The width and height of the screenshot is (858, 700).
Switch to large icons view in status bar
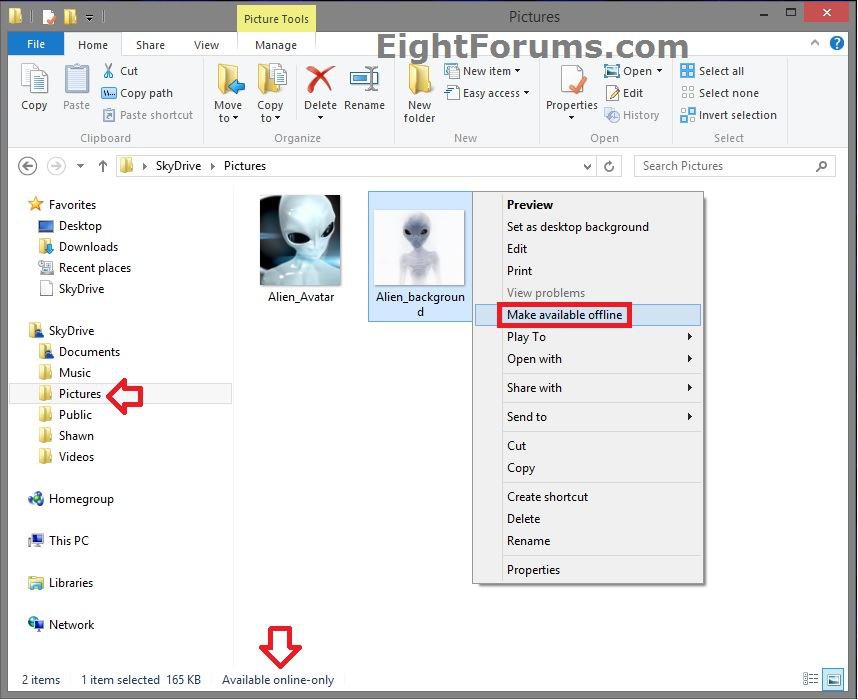click(832, 680)
